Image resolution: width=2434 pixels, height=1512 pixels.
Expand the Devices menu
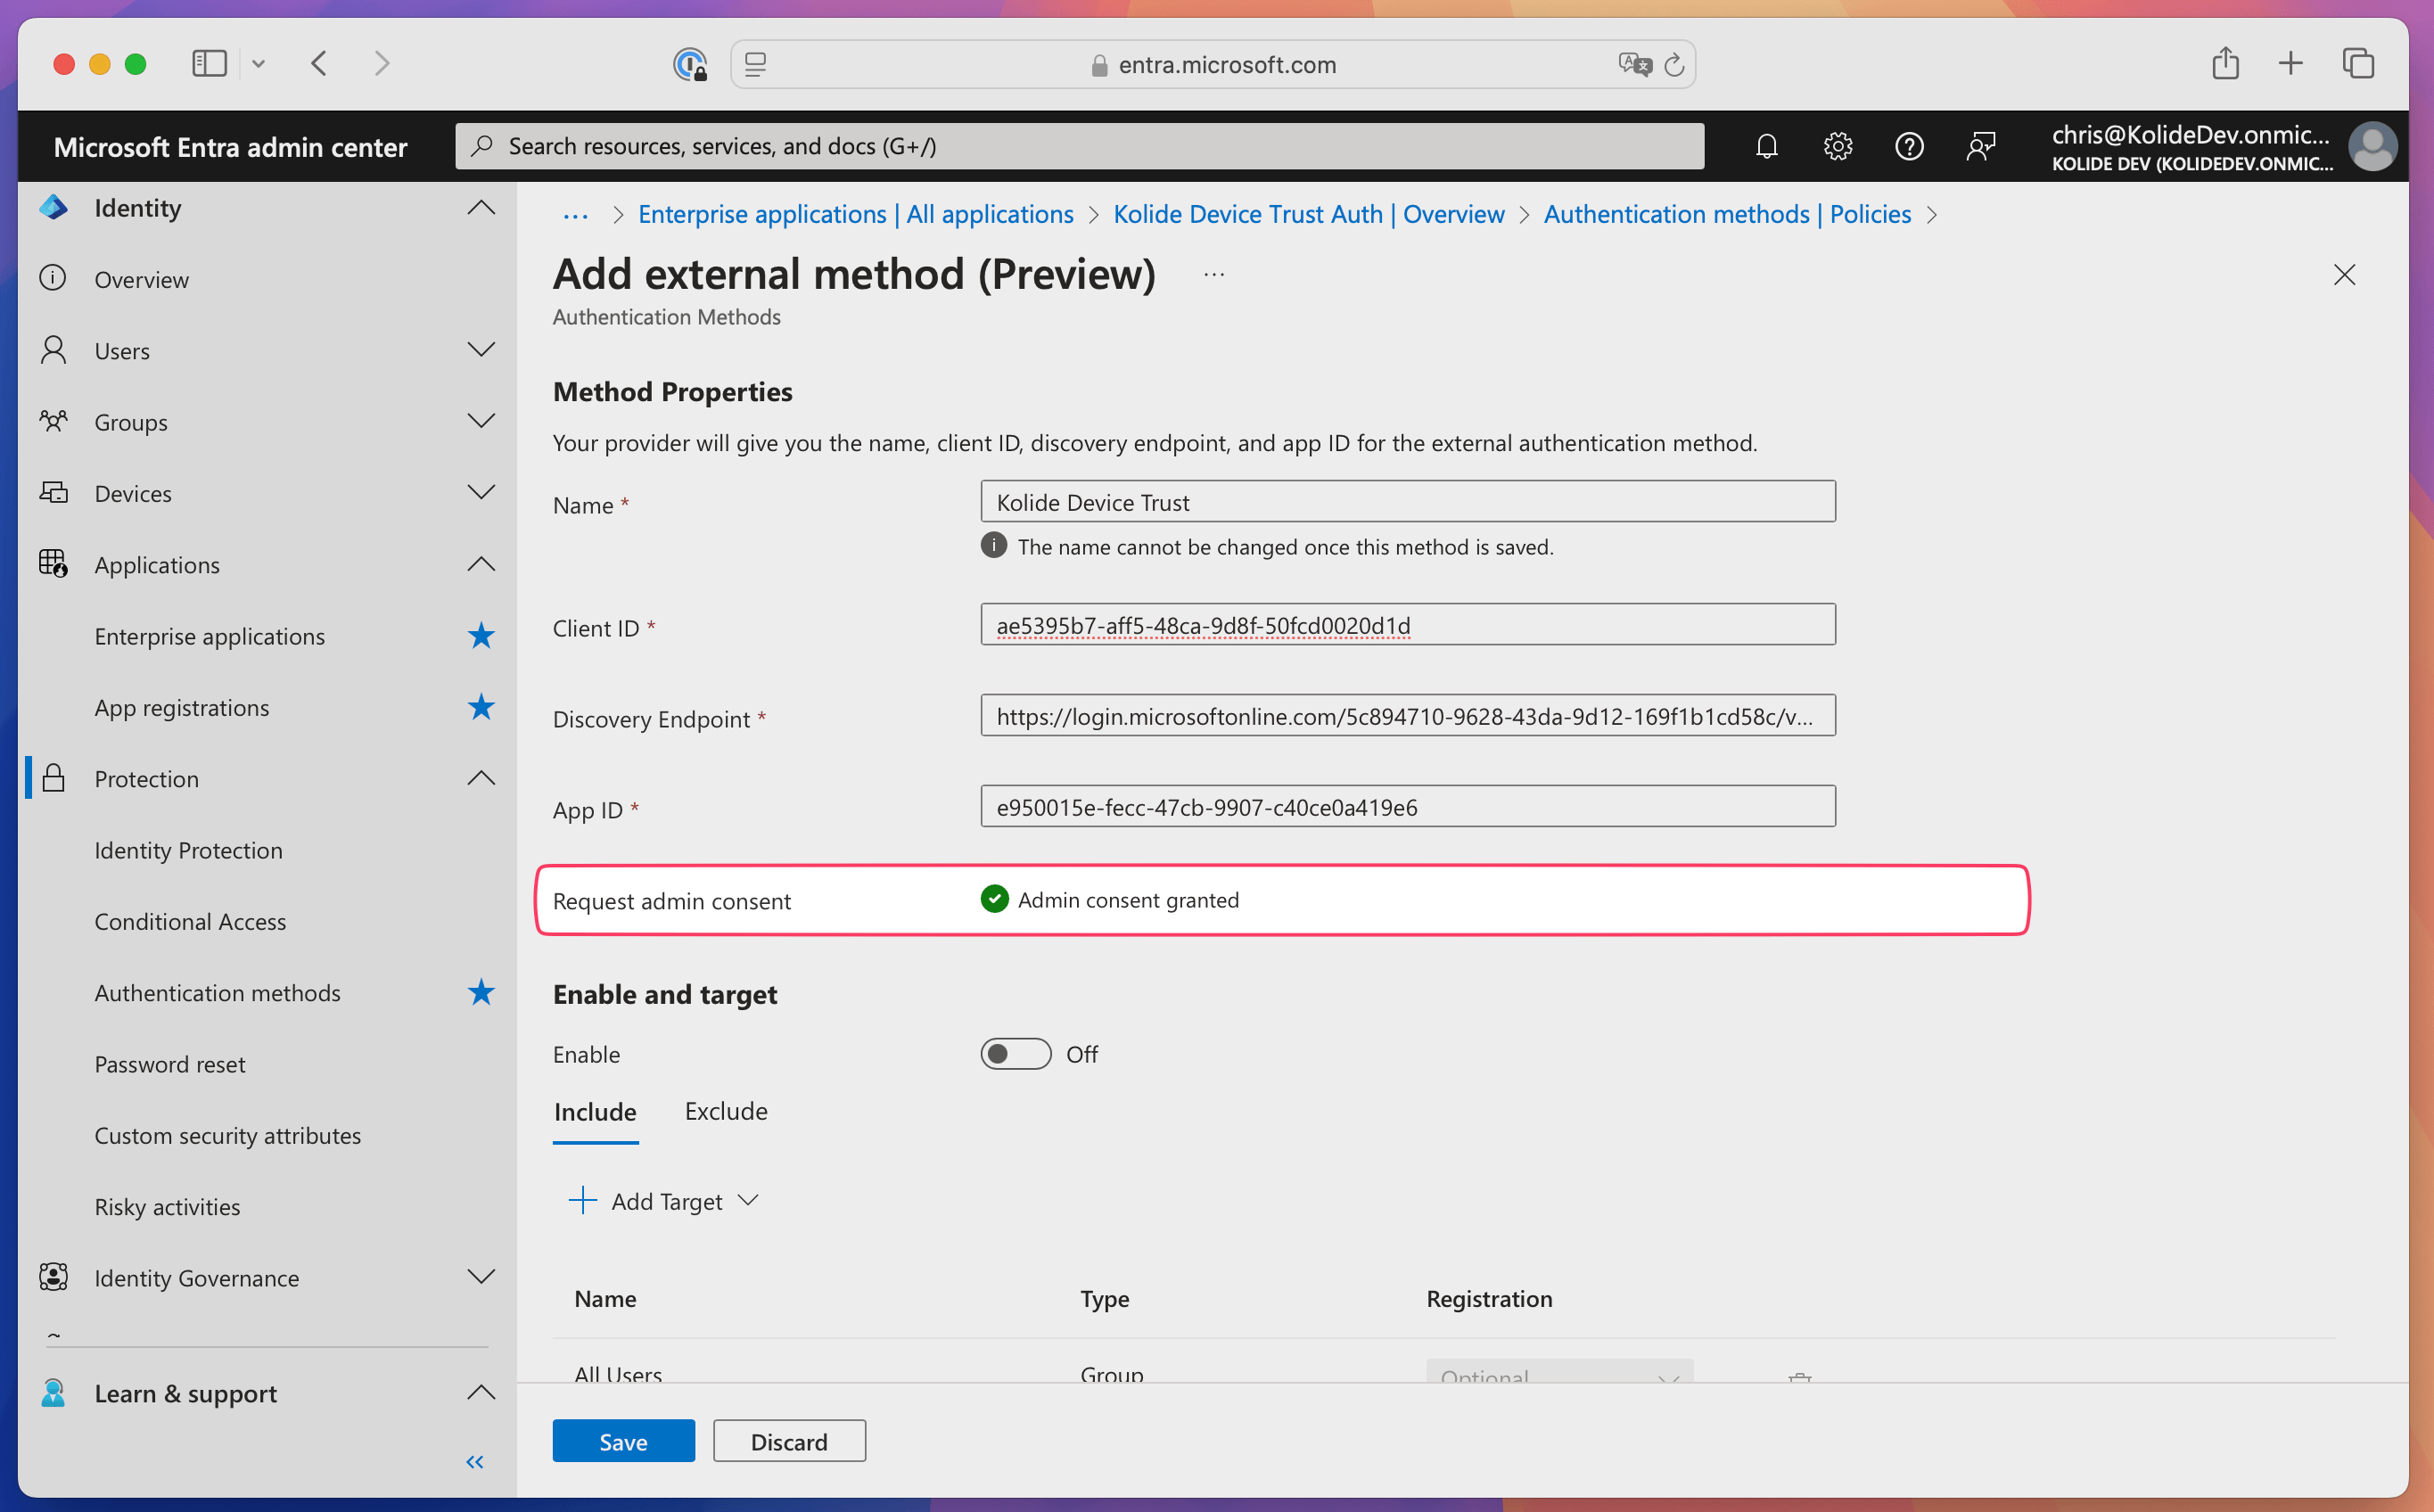[481, 493]
